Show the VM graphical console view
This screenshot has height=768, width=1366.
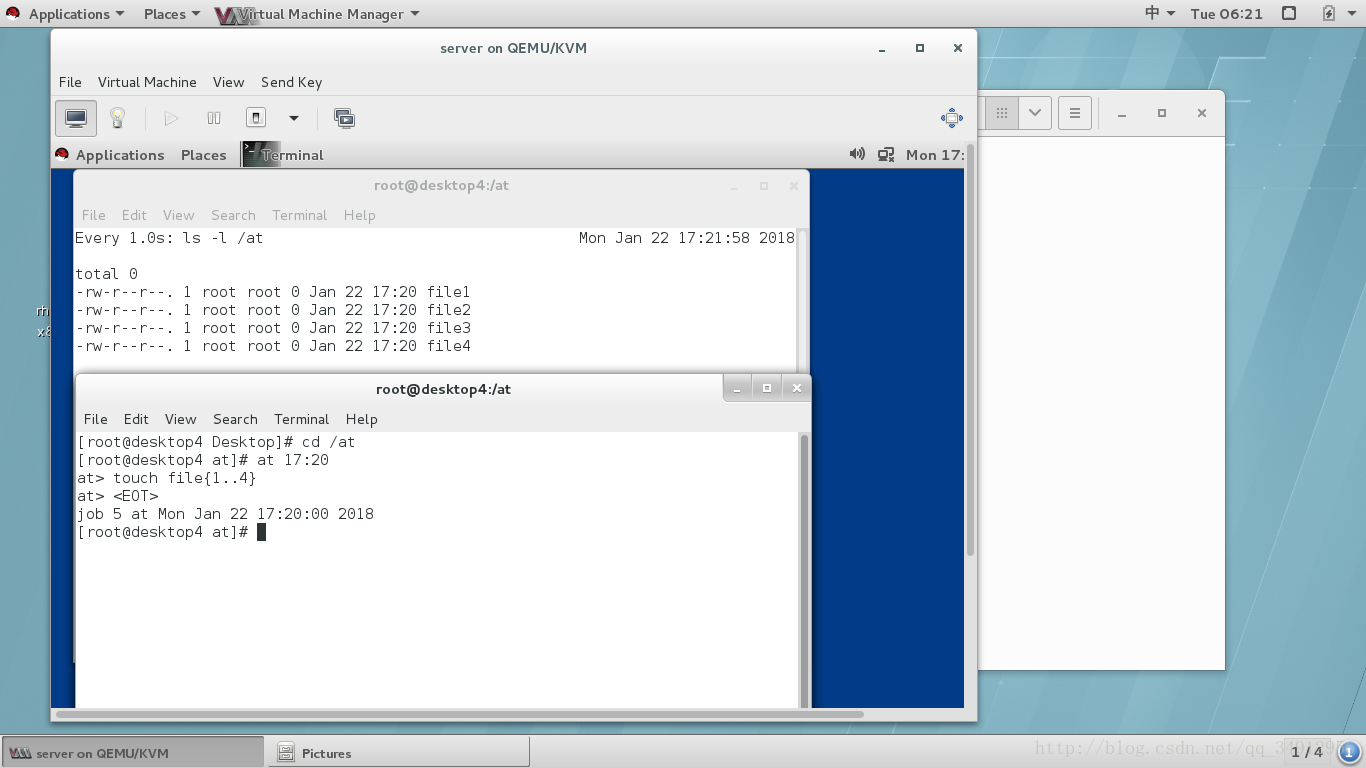[76, 118]
